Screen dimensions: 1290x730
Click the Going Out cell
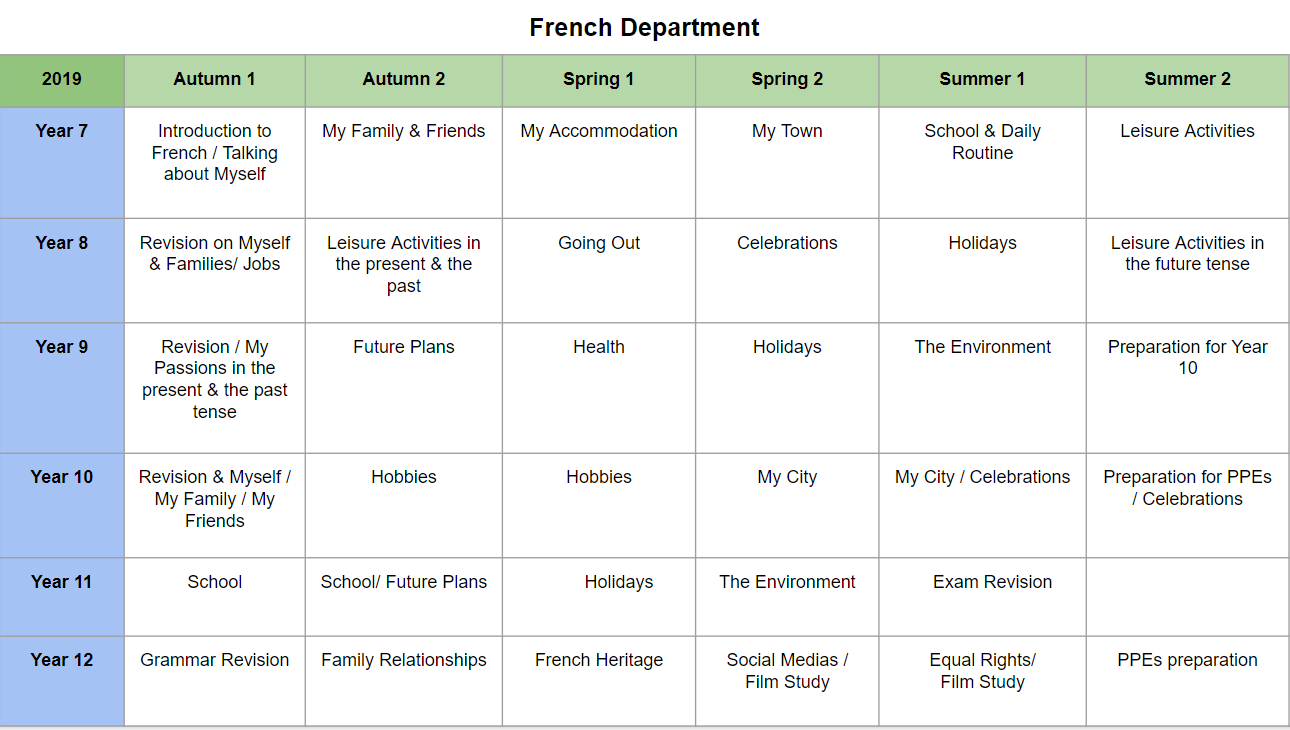(599, 271)
